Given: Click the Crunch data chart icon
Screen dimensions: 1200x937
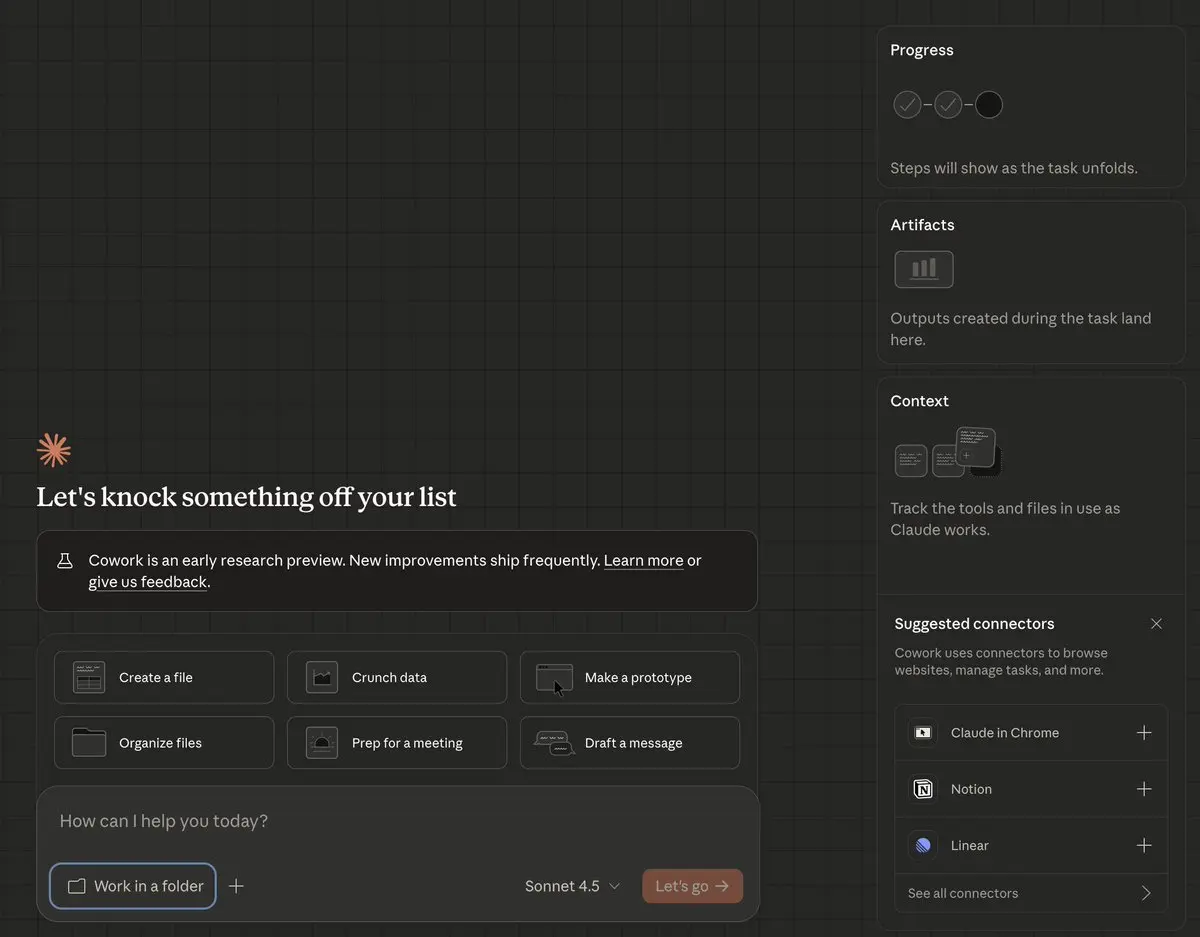Looking at the screenshot, I should (x=322, y=678).
